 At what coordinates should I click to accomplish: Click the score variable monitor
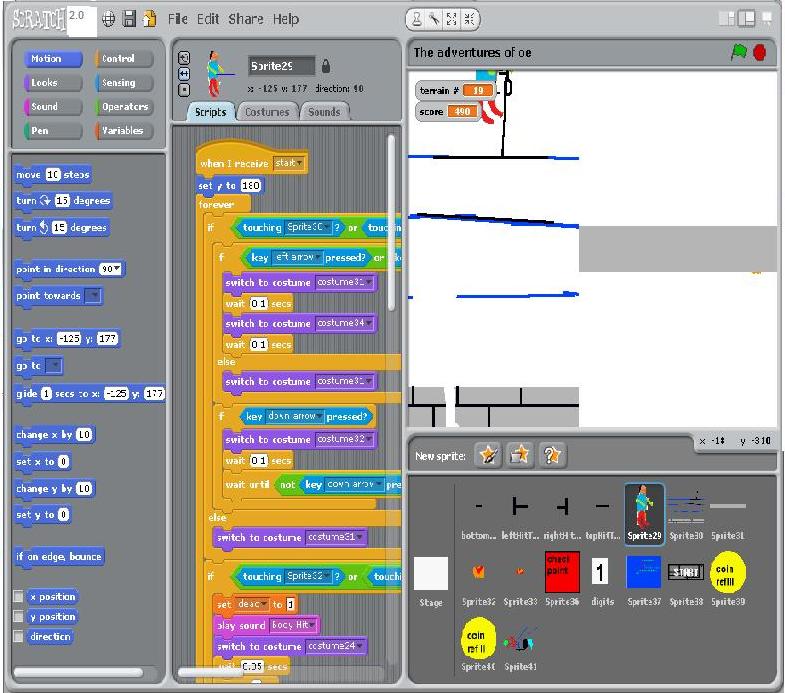(447, 112)
